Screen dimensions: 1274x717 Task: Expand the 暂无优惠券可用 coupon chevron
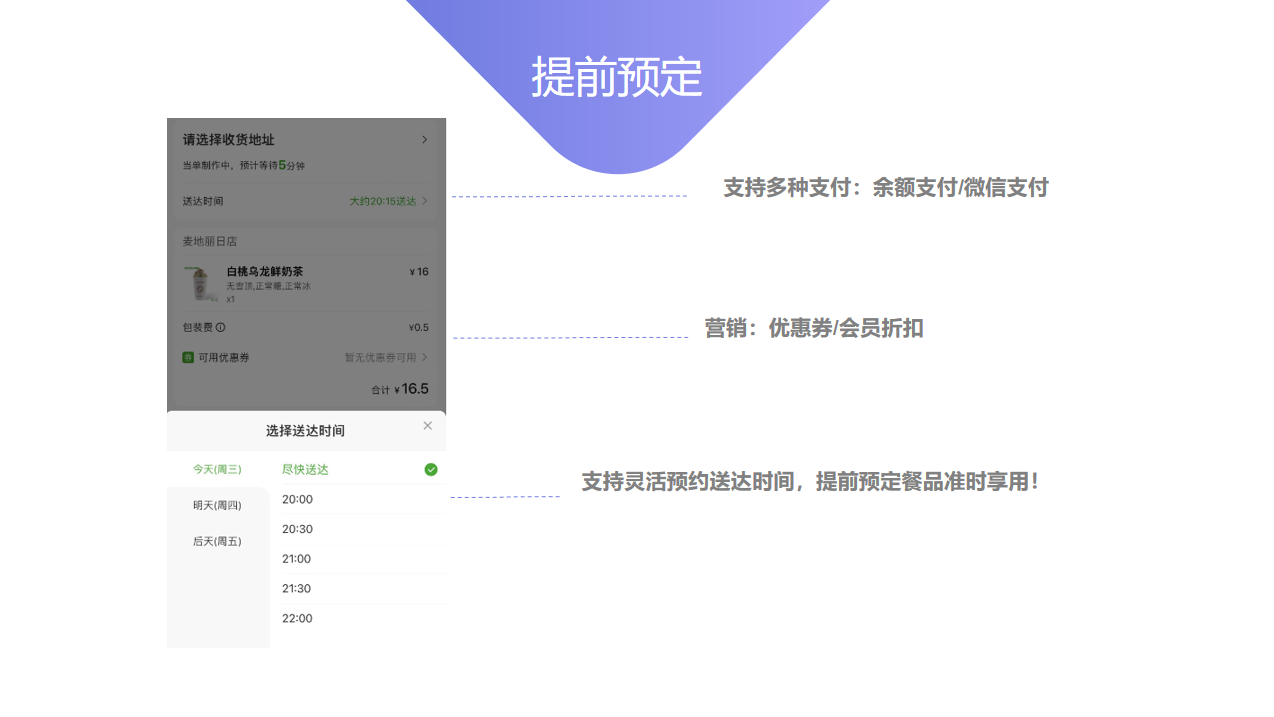[x=424, y=357]
